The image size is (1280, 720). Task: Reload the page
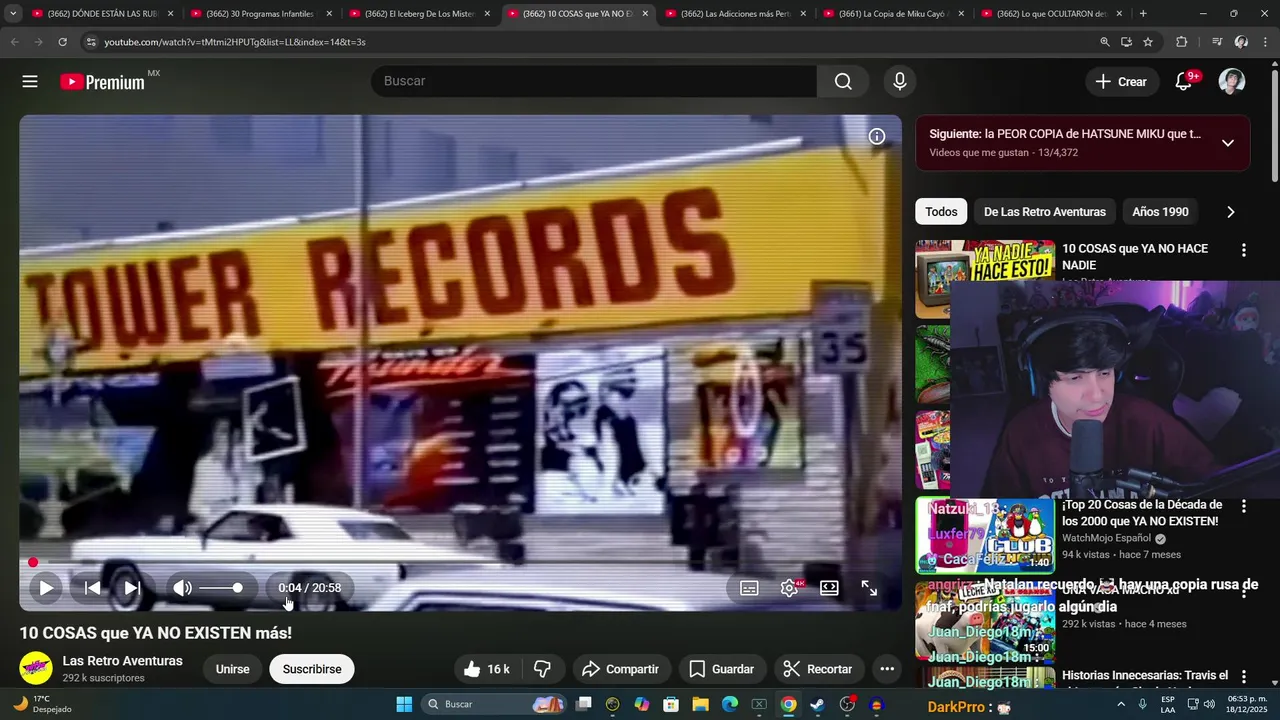tap(62, 42)
